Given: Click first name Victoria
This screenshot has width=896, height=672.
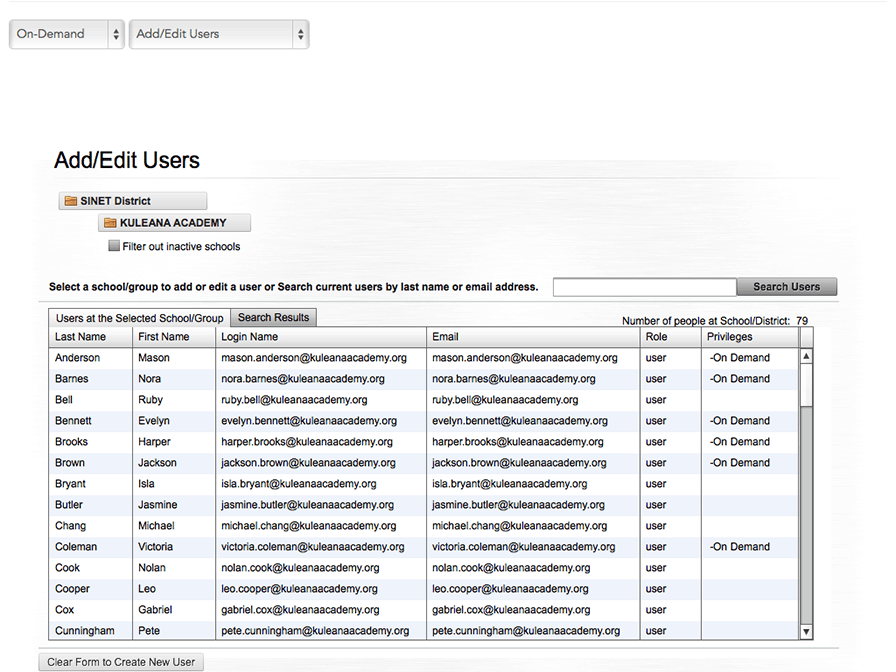Looking at the screenshot, I should [x=155, y=547].
